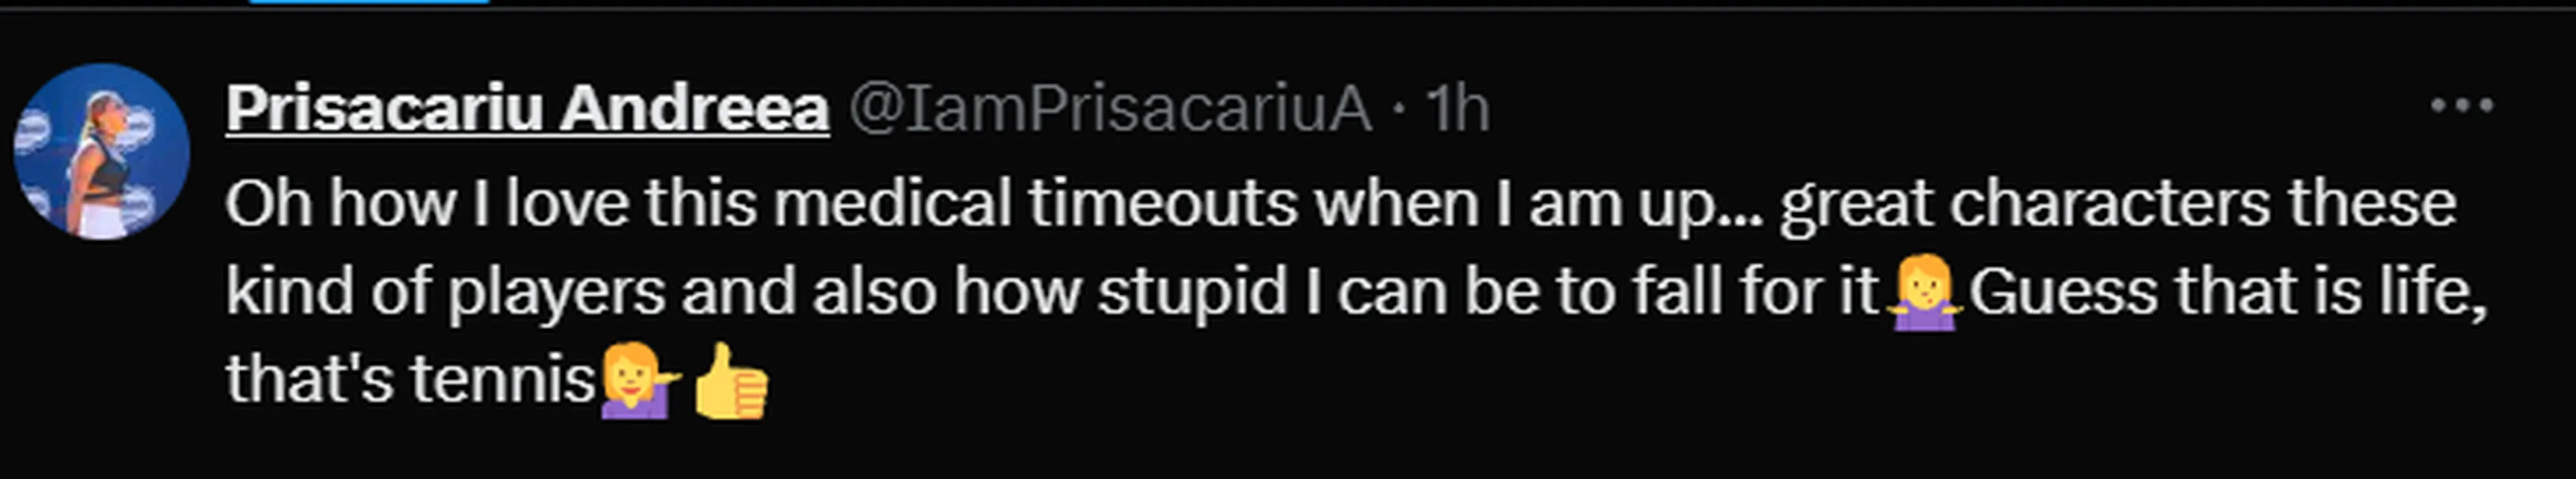The height and width of the screenshot is (479, 2576).
Task: Click the woman tipping hand emoji
Action: pos(637,381)
